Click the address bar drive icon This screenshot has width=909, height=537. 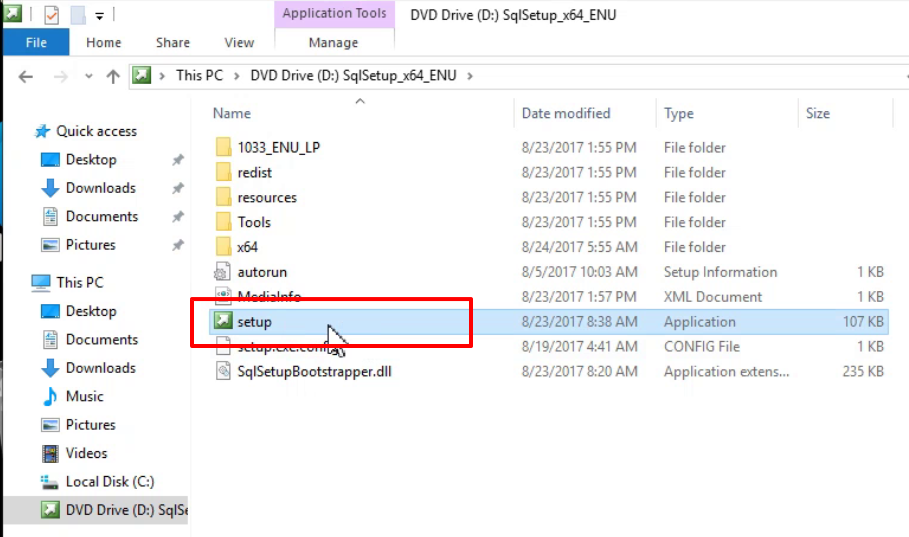[x=141, y=75]
